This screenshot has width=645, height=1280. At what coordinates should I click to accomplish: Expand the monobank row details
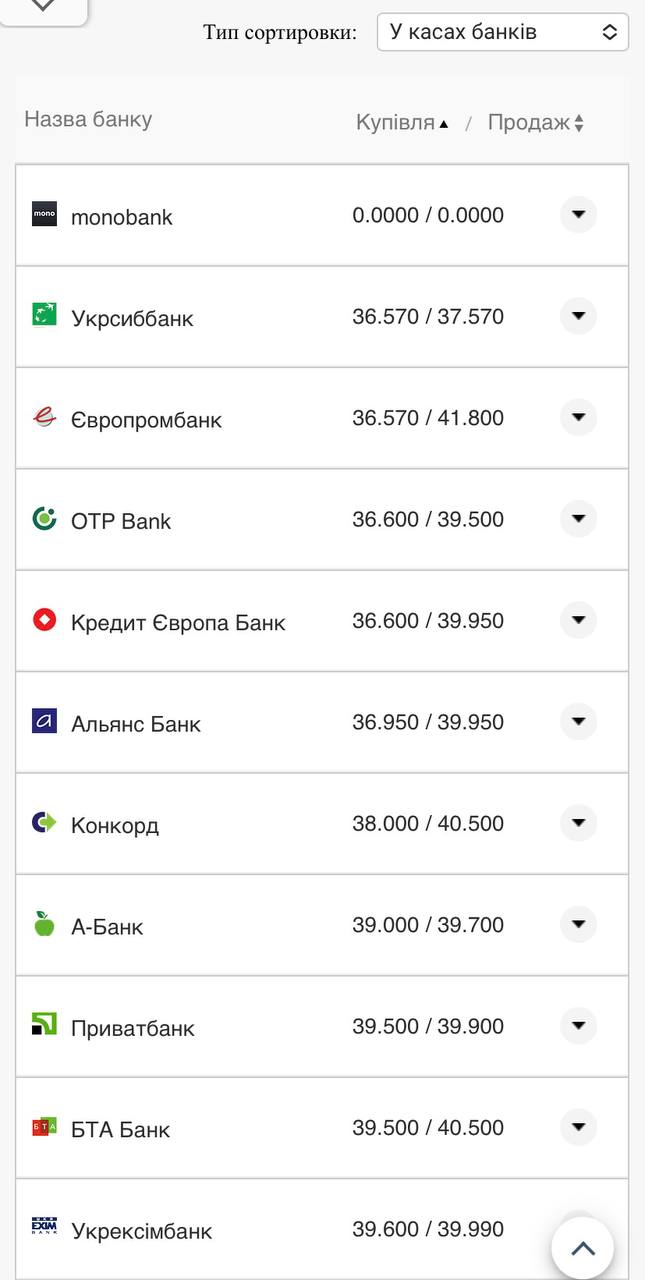(x=578, y=215)
